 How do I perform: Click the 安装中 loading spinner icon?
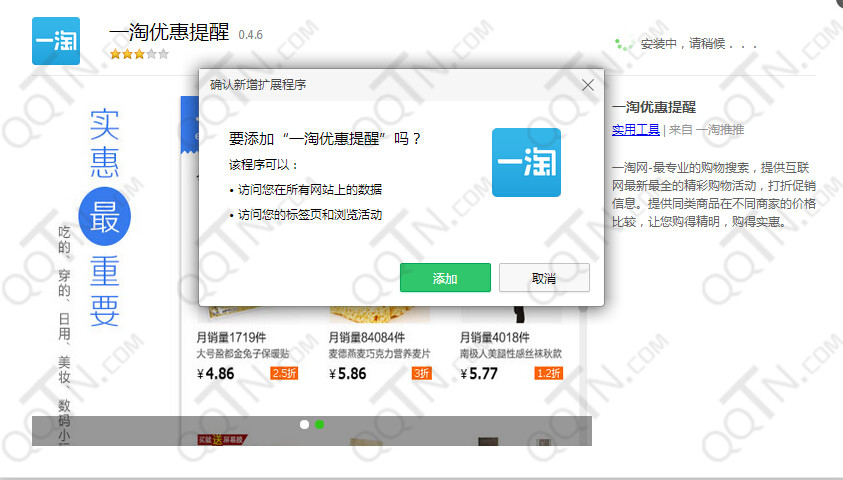point(624,44)
